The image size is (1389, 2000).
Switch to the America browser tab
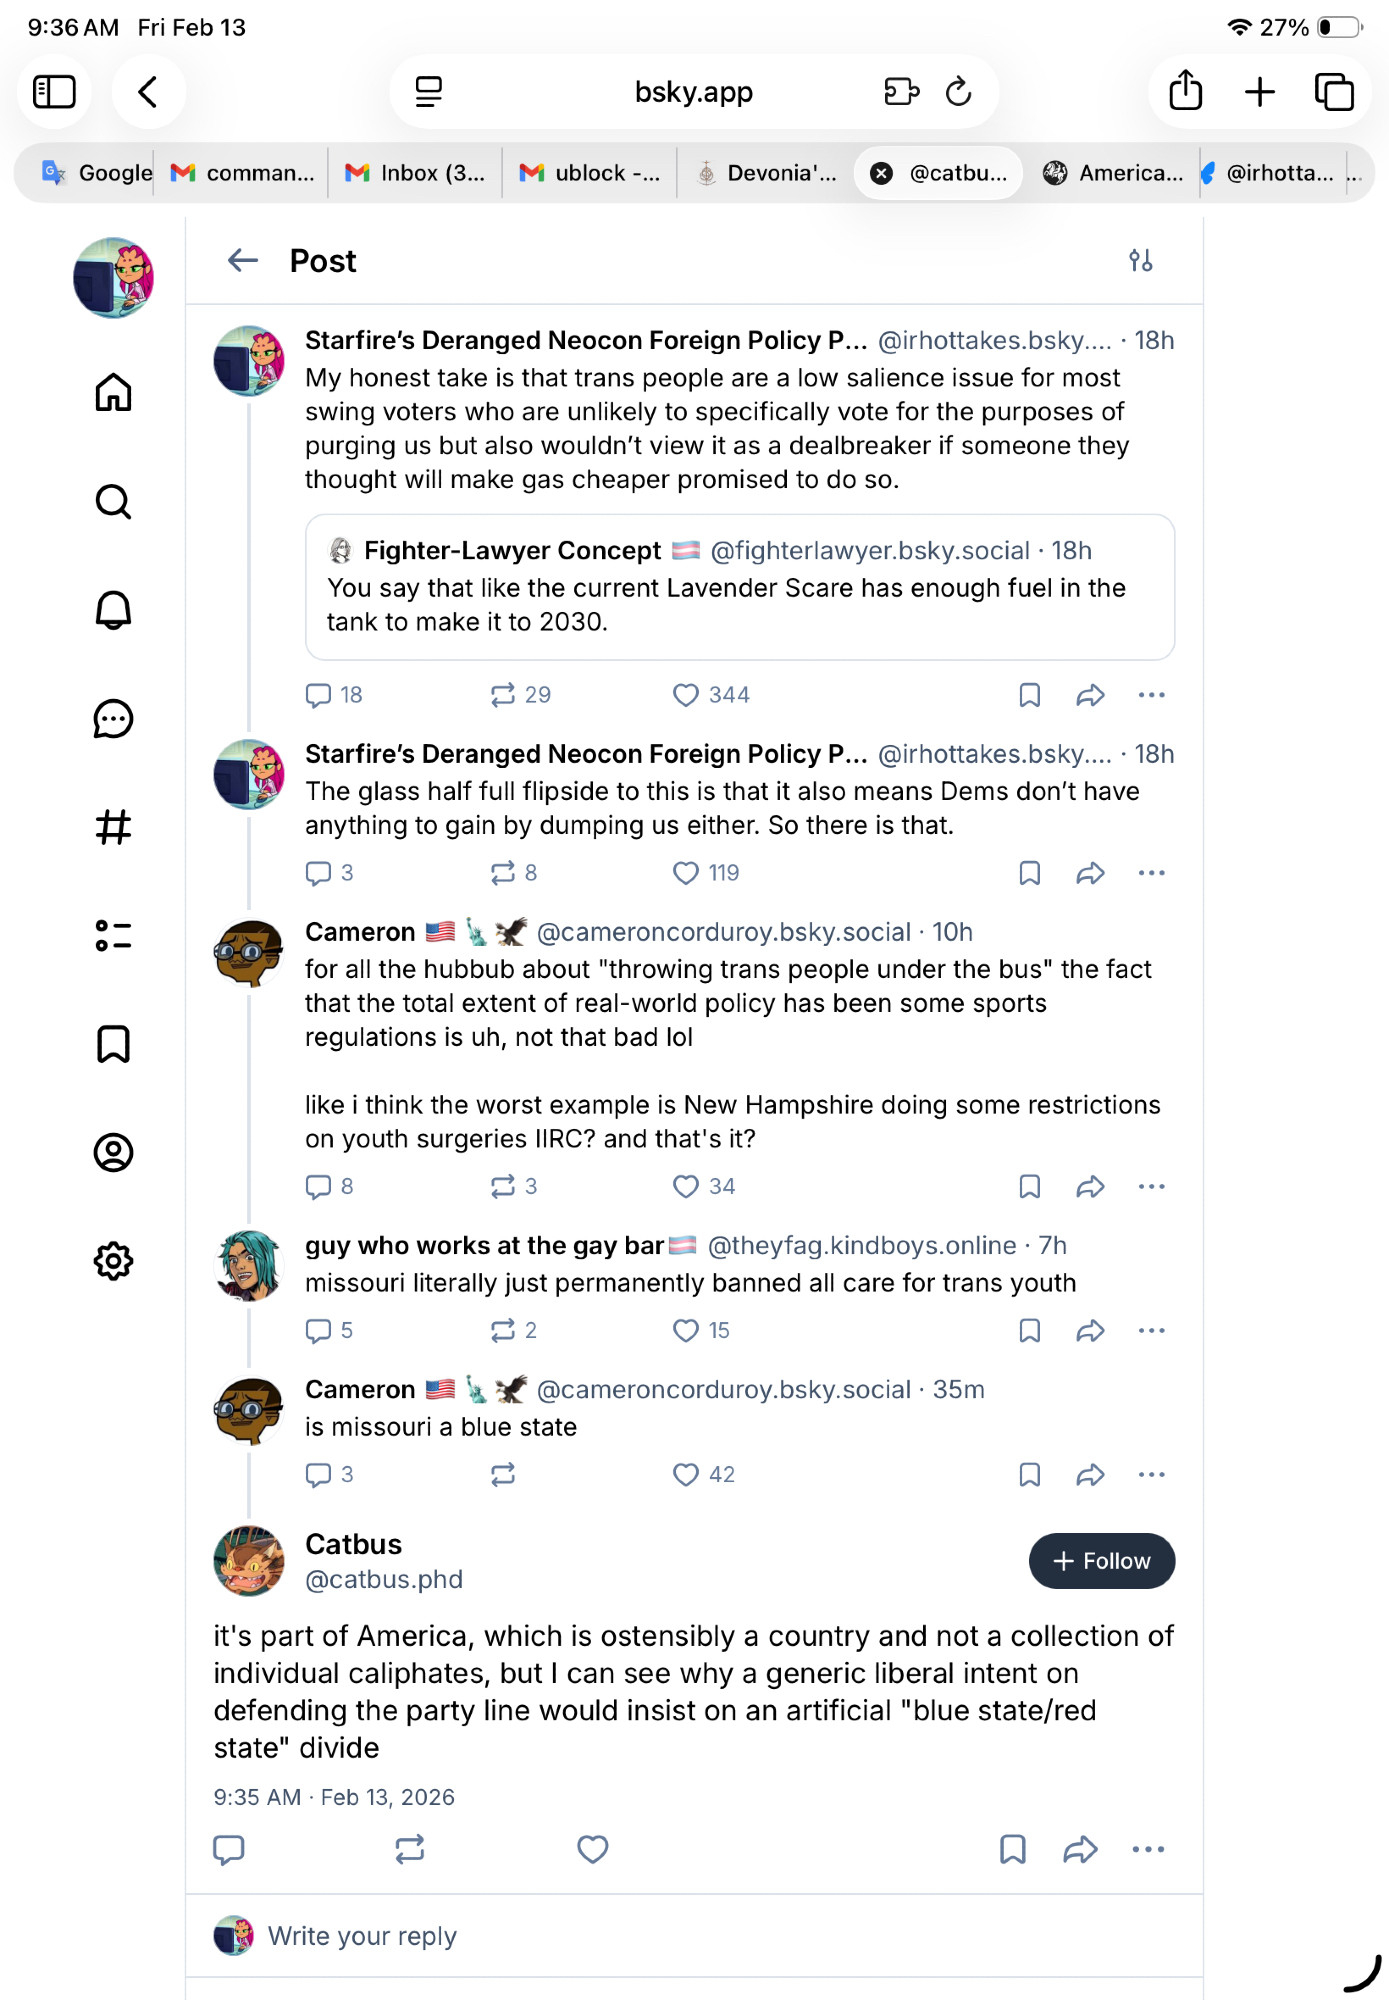click(x=1113, y=173)
